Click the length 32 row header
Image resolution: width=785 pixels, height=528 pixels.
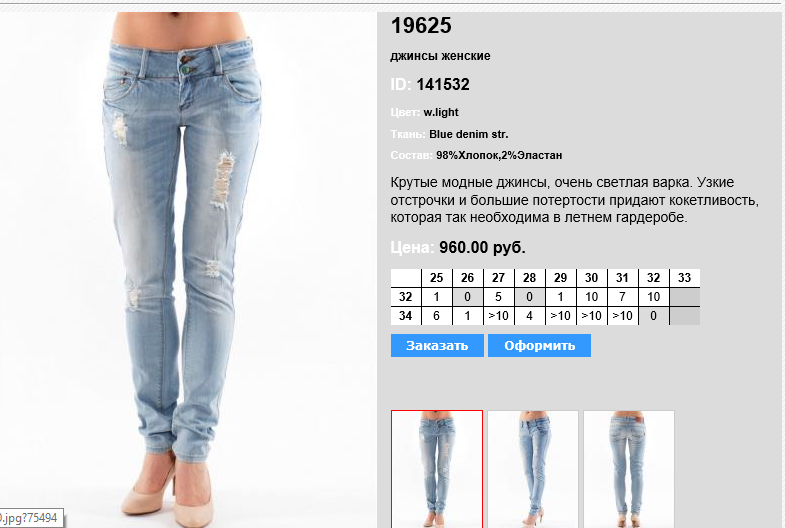pyautogui.click(x=406, y=297)
